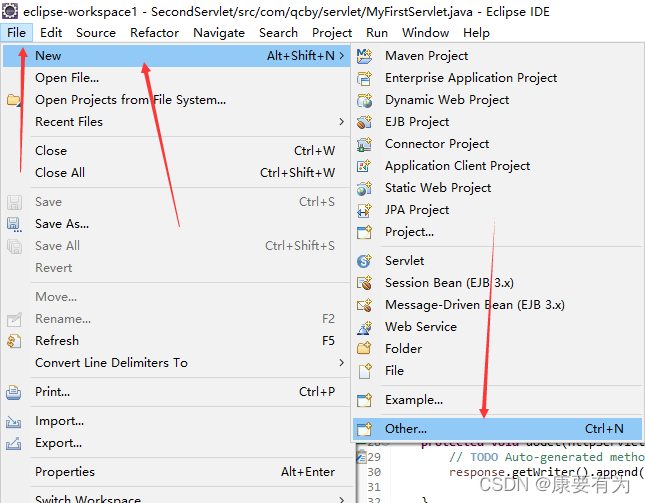Screen dimensions: 645x503
Task: Select Open Projects from File System...
Action: point(176,100)
